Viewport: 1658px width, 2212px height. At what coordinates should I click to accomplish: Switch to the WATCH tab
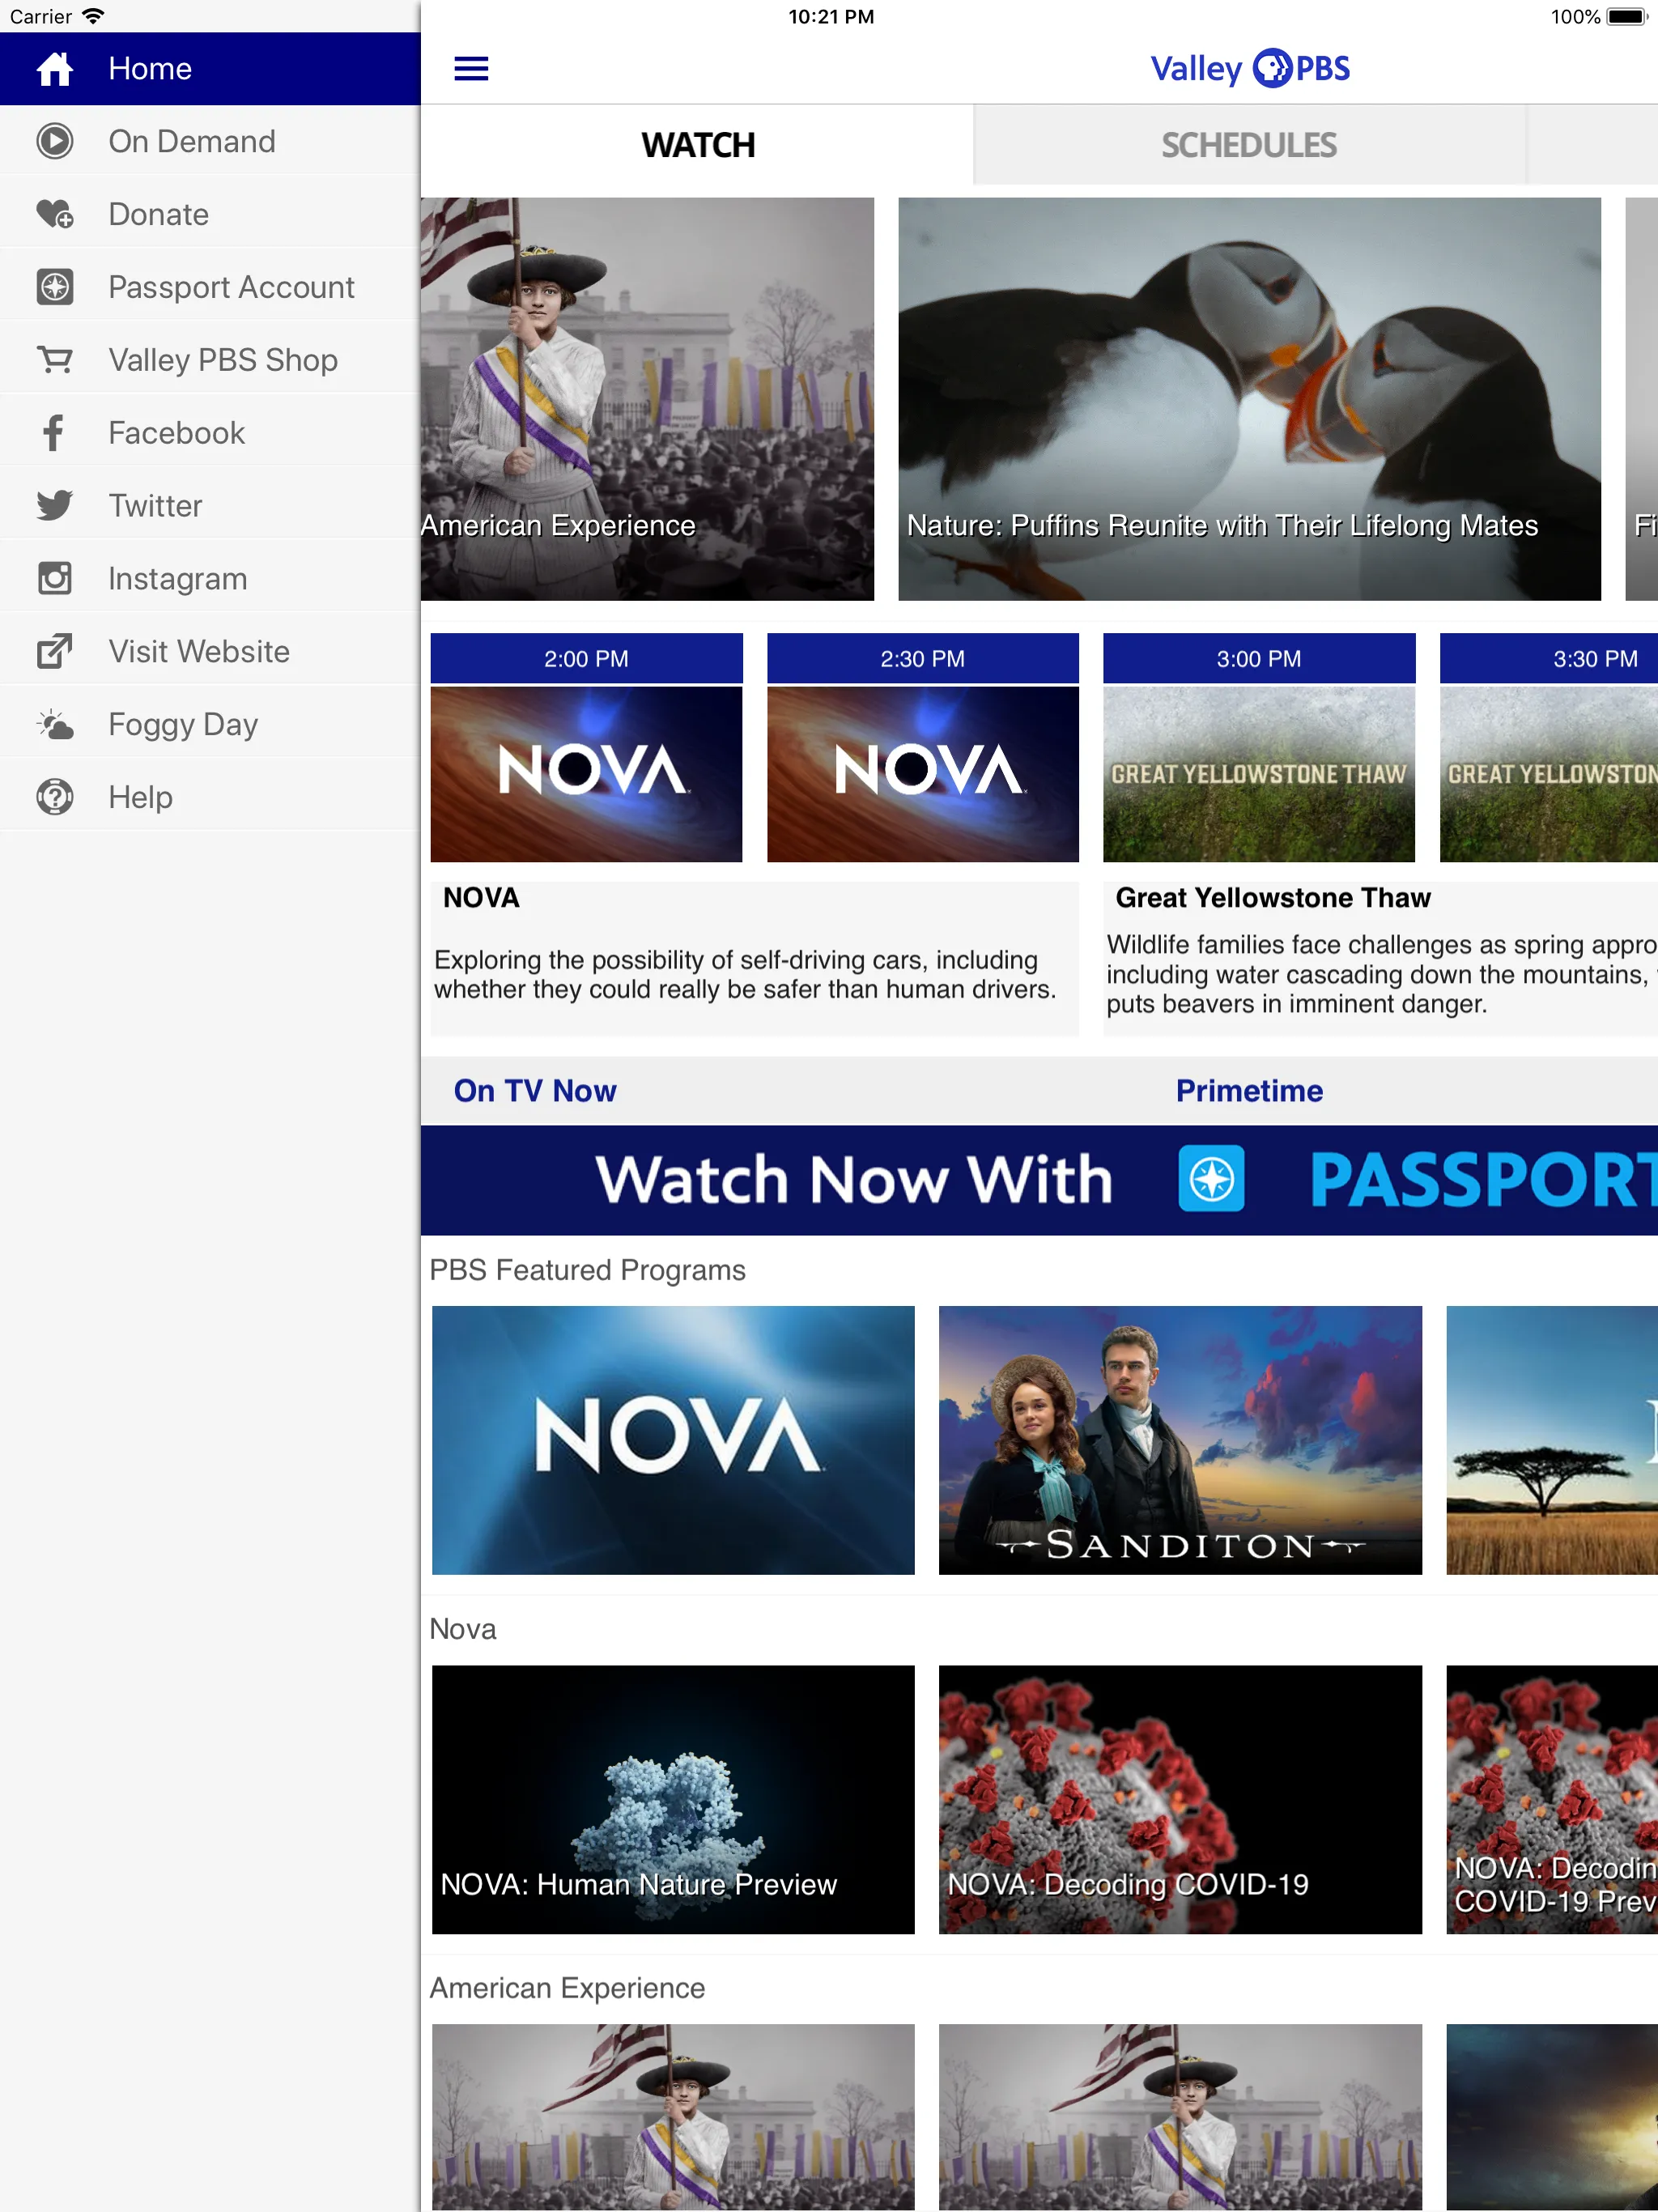point(697,145)
